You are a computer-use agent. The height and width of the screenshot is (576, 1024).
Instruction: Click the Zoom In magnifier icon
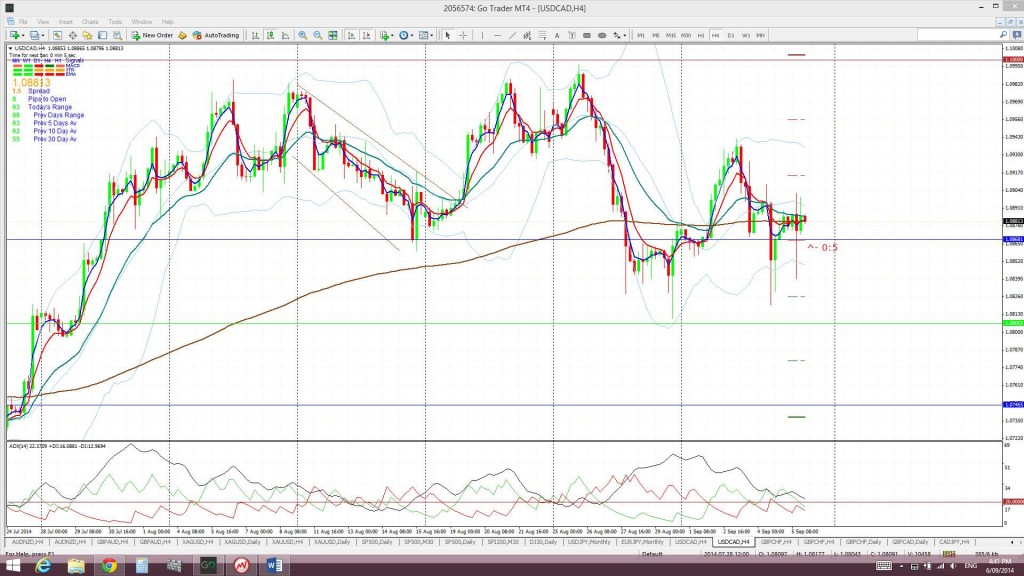point(304,35)
